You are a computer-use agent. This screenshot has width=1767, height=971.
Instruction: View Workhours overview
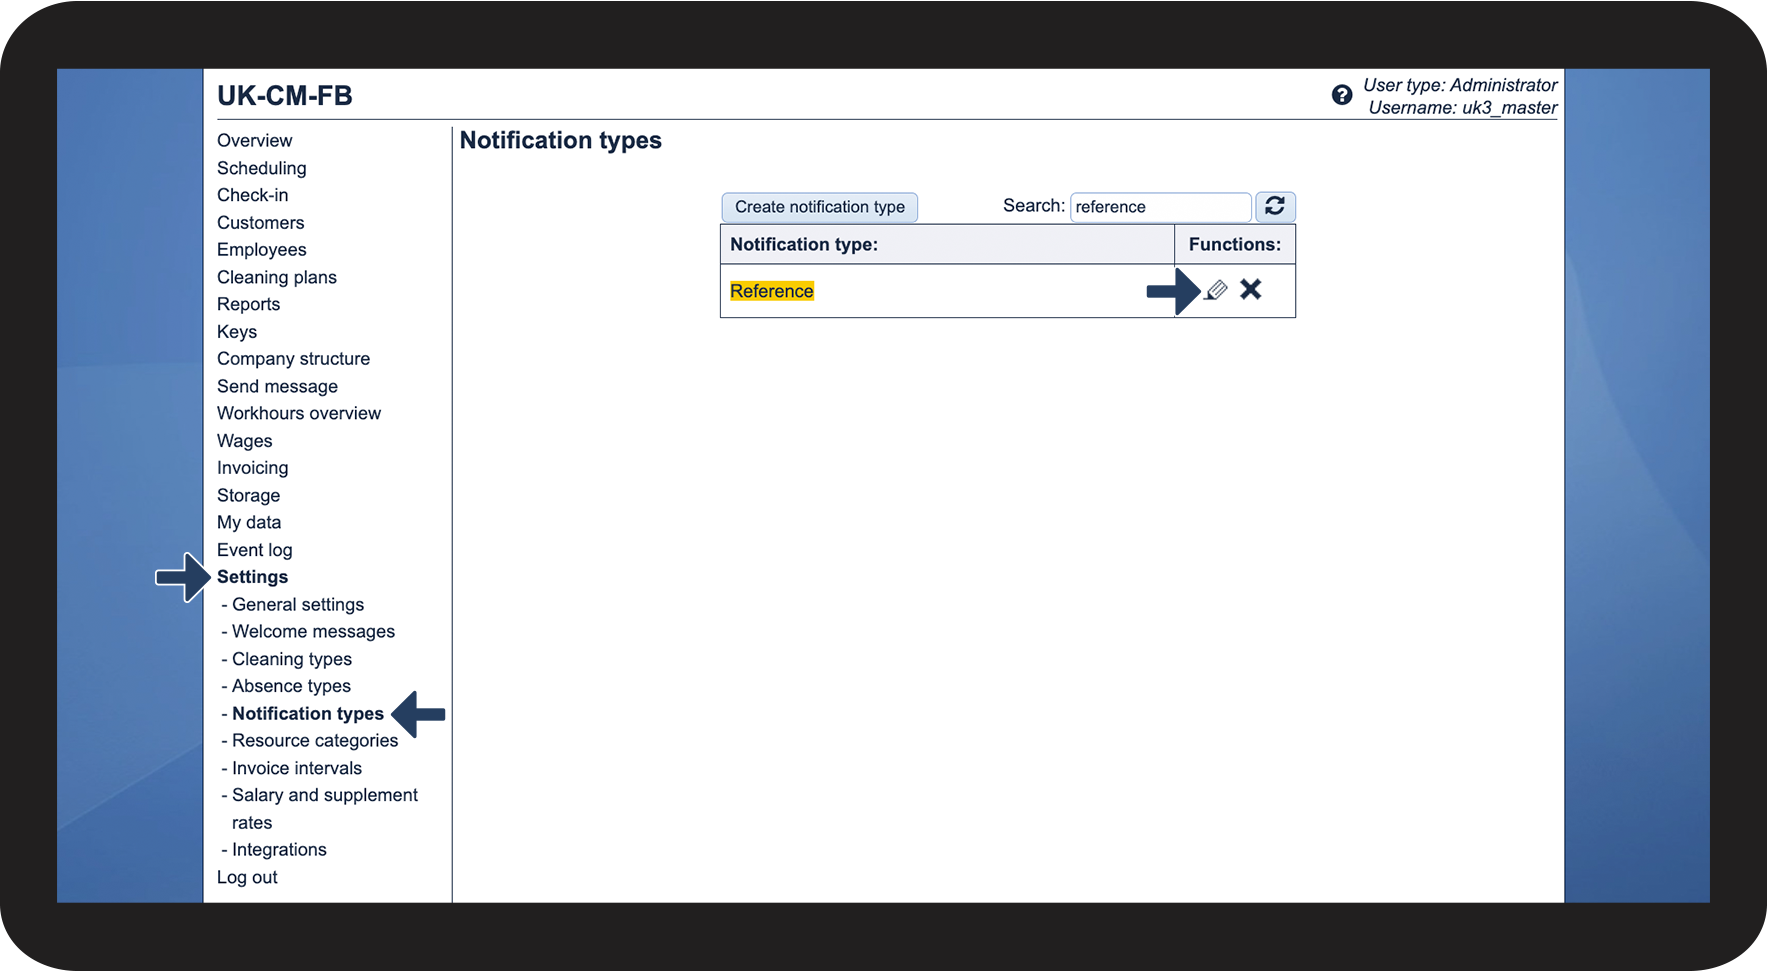coord(299,413)
